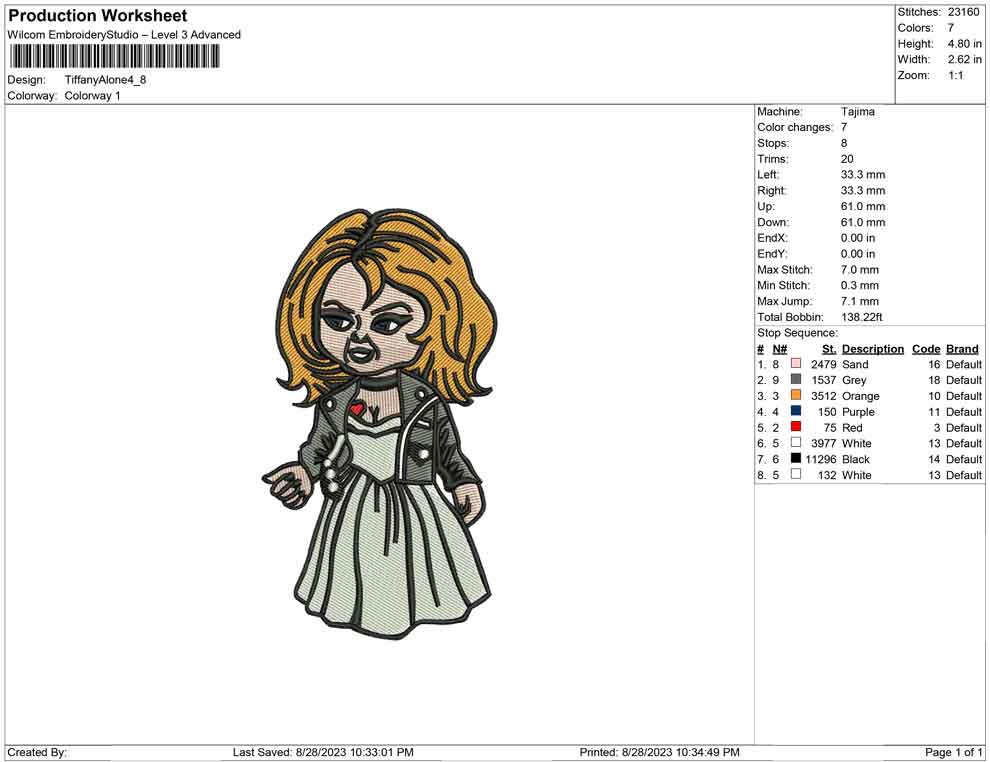Click the embroidered Tiffany doll design preview
The width and height of the screenshot is (990, 762).
[379, 423]
